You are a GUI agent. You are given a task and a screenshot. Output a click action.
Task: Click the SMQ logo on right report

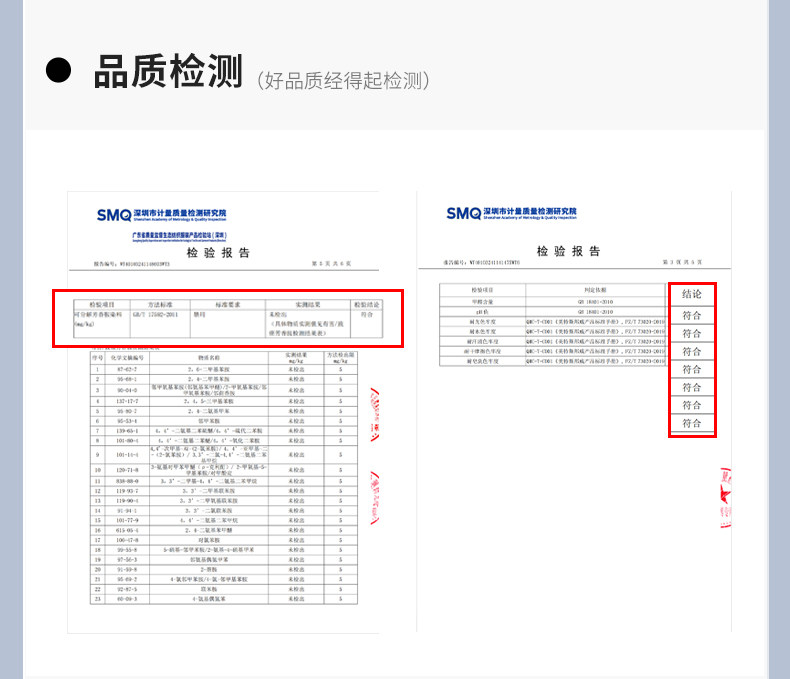(x=463, y=212)
